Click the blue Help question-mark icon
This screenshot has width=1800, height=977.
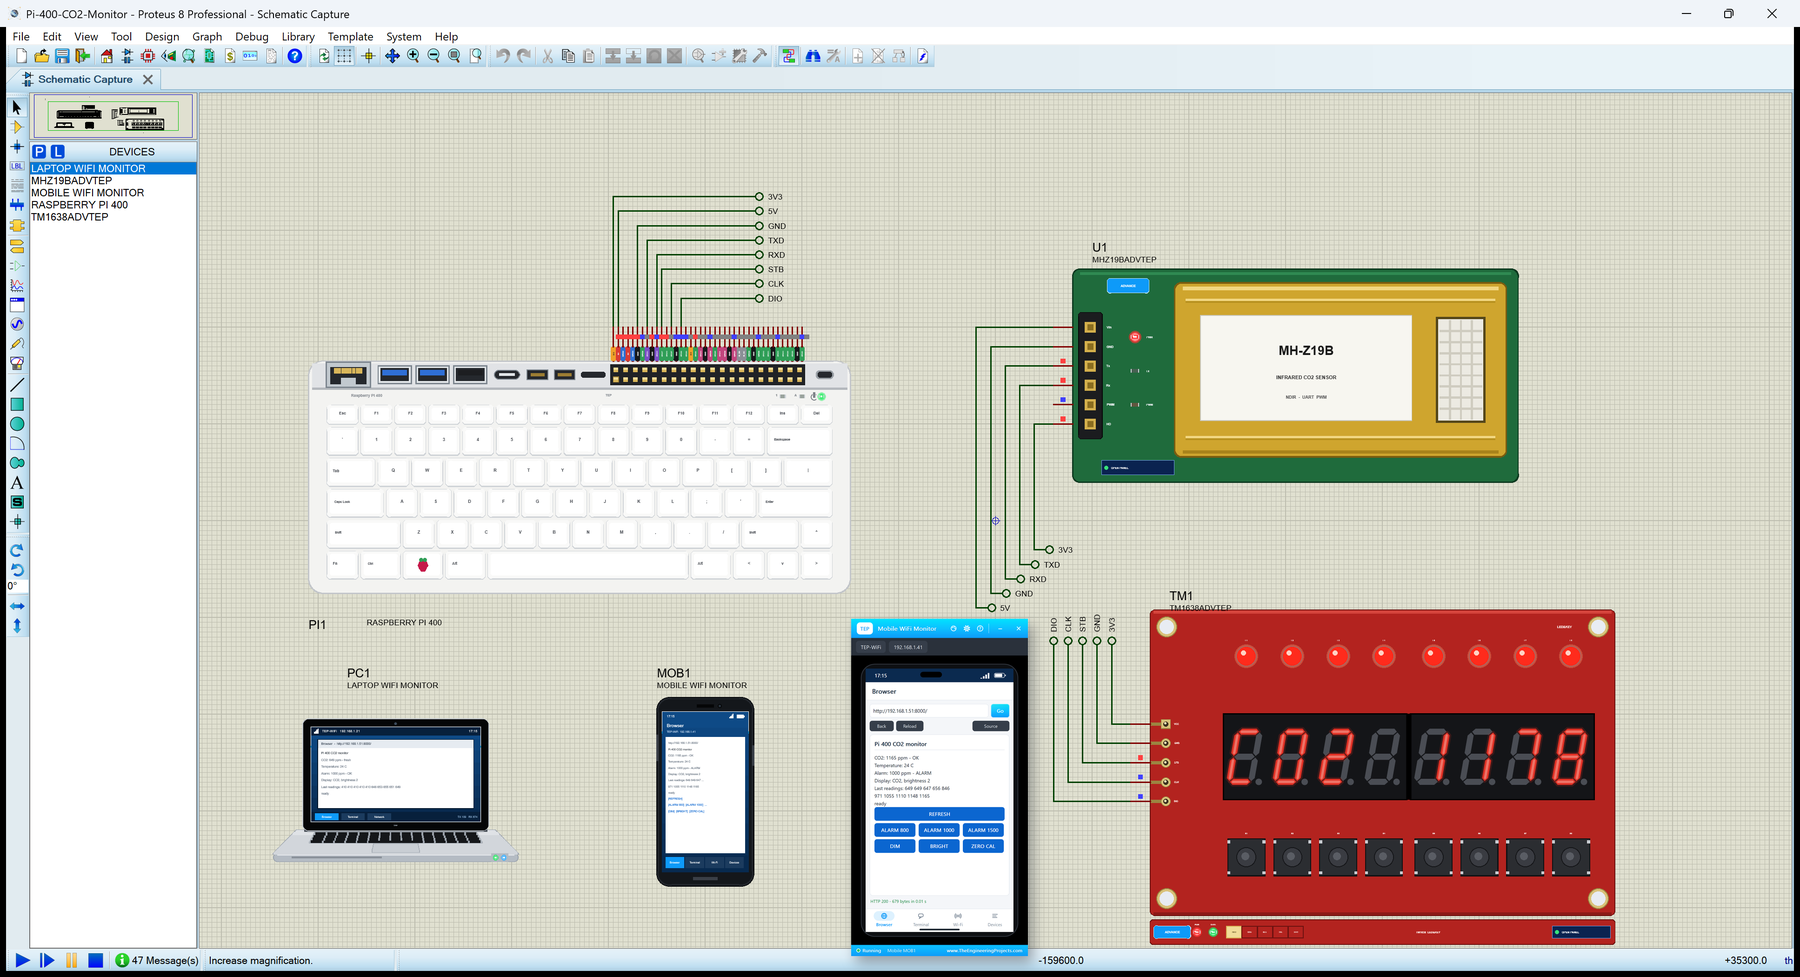(295, 56)
